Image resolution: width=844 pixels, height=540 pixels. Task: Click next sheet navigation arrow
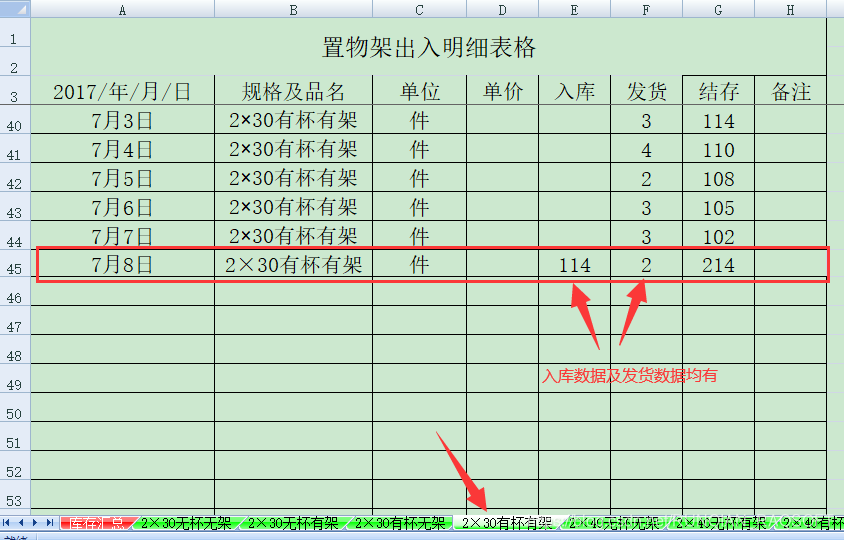point(35,523)
